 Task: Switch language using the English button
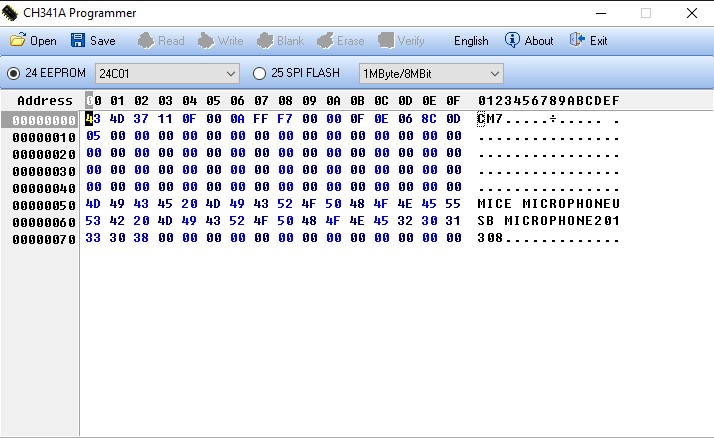pyautogui.click(x=471, y=41)
